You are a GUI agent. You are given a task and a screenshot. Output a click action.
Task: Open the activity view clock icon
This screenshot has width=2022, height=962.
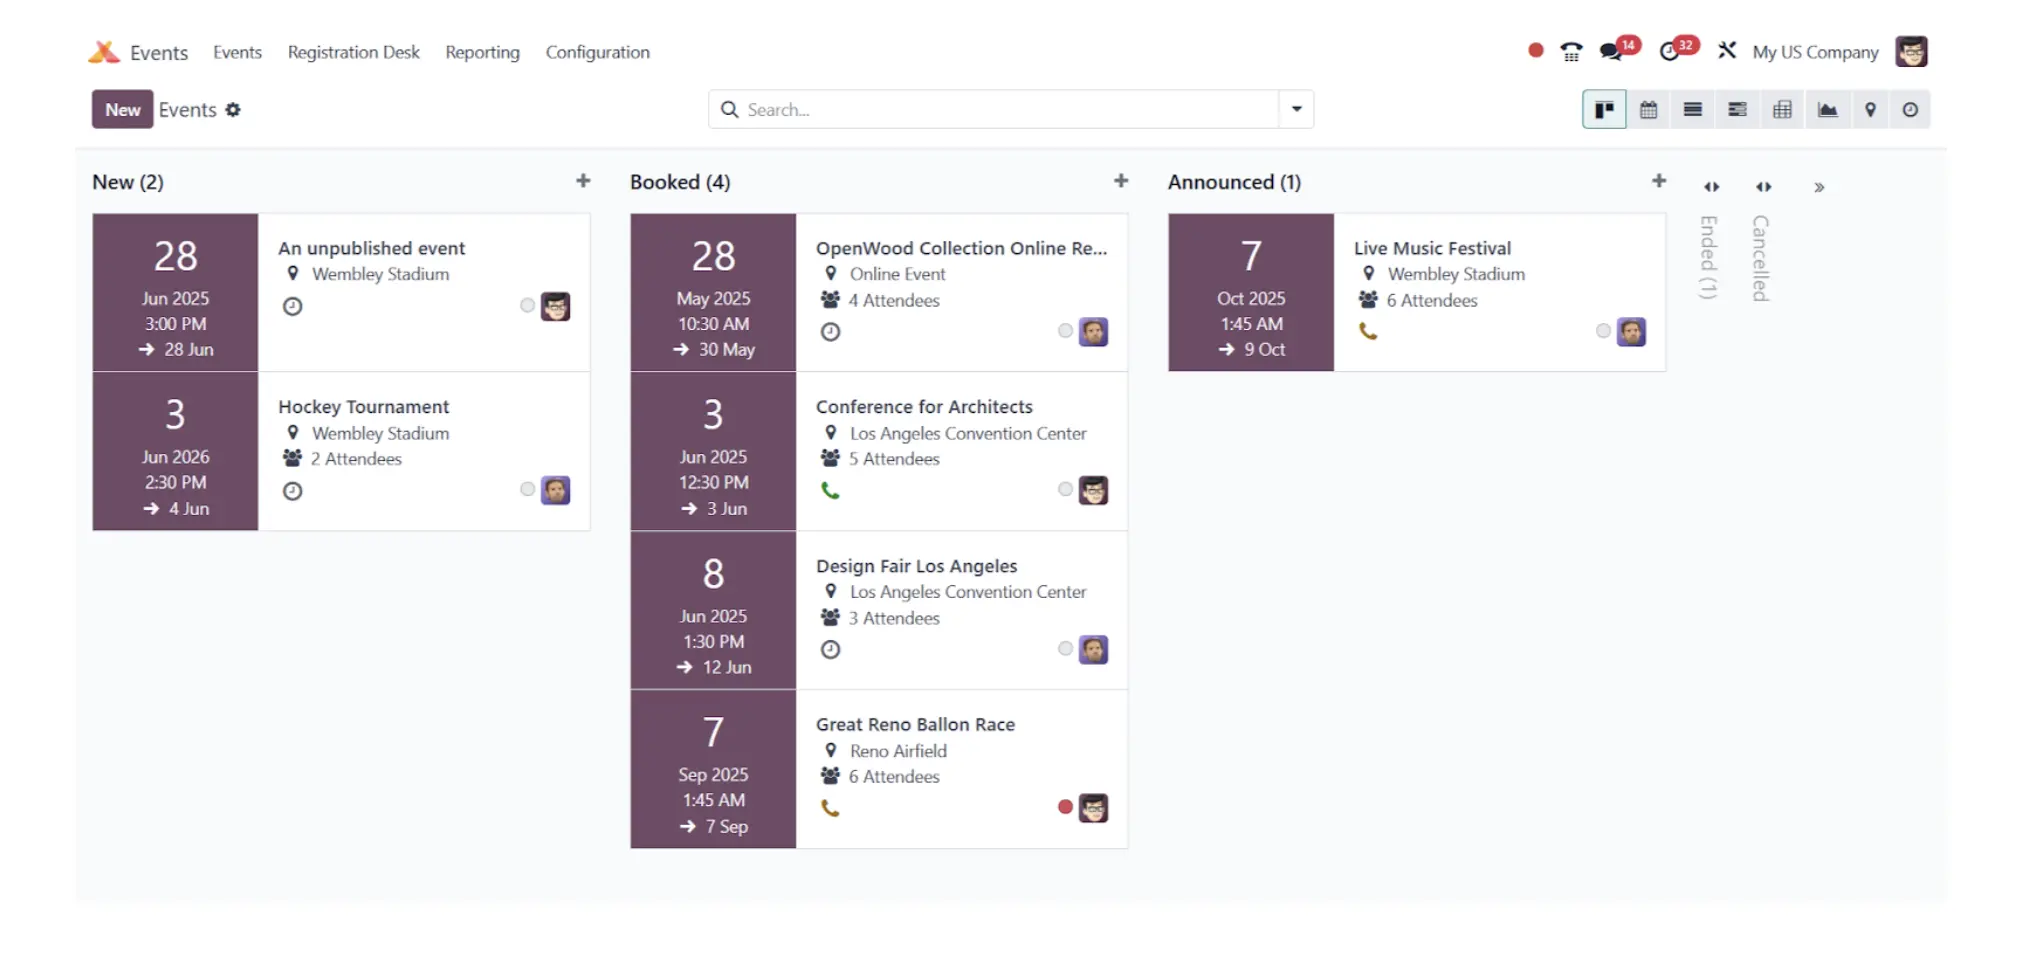click(1910, 110)
